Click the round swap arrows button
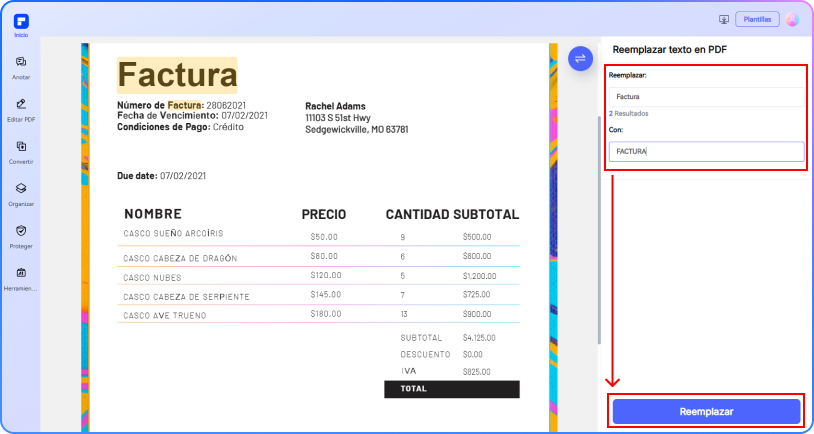814x434 pixels. click(x=580, y=59)
